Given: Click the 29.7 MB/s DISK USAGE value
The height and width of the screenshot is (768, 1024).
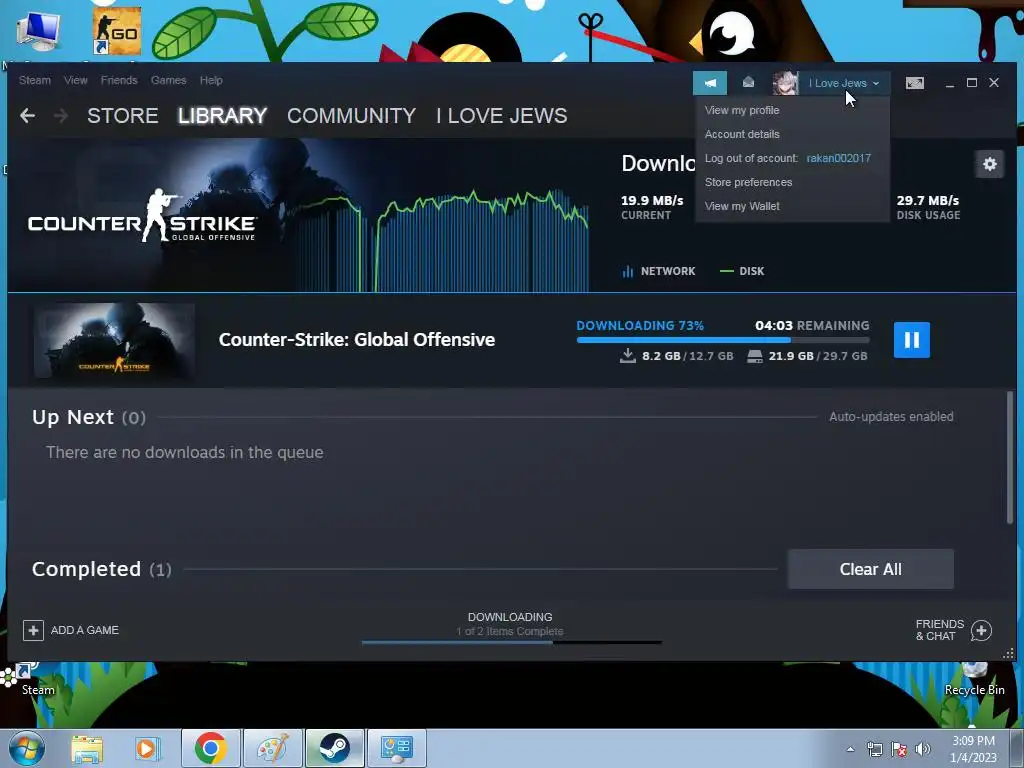Looking at the screenshot, I should coord(928,206).
